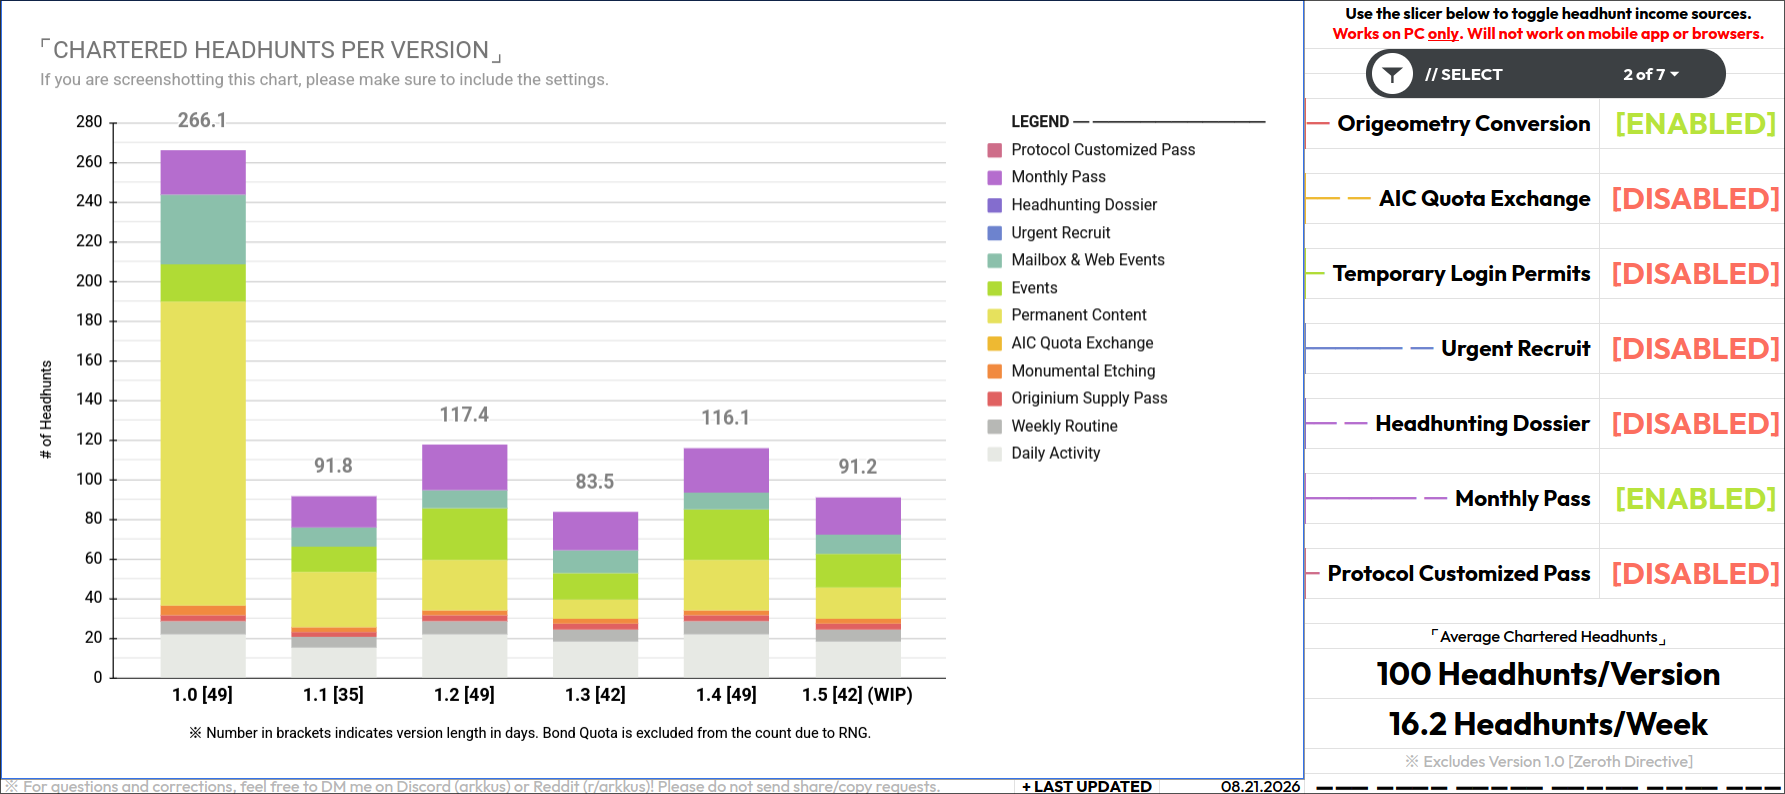Click the Protocol Customized Pass legend swatch
The image size is (1785, 794).
click(994, 150)
